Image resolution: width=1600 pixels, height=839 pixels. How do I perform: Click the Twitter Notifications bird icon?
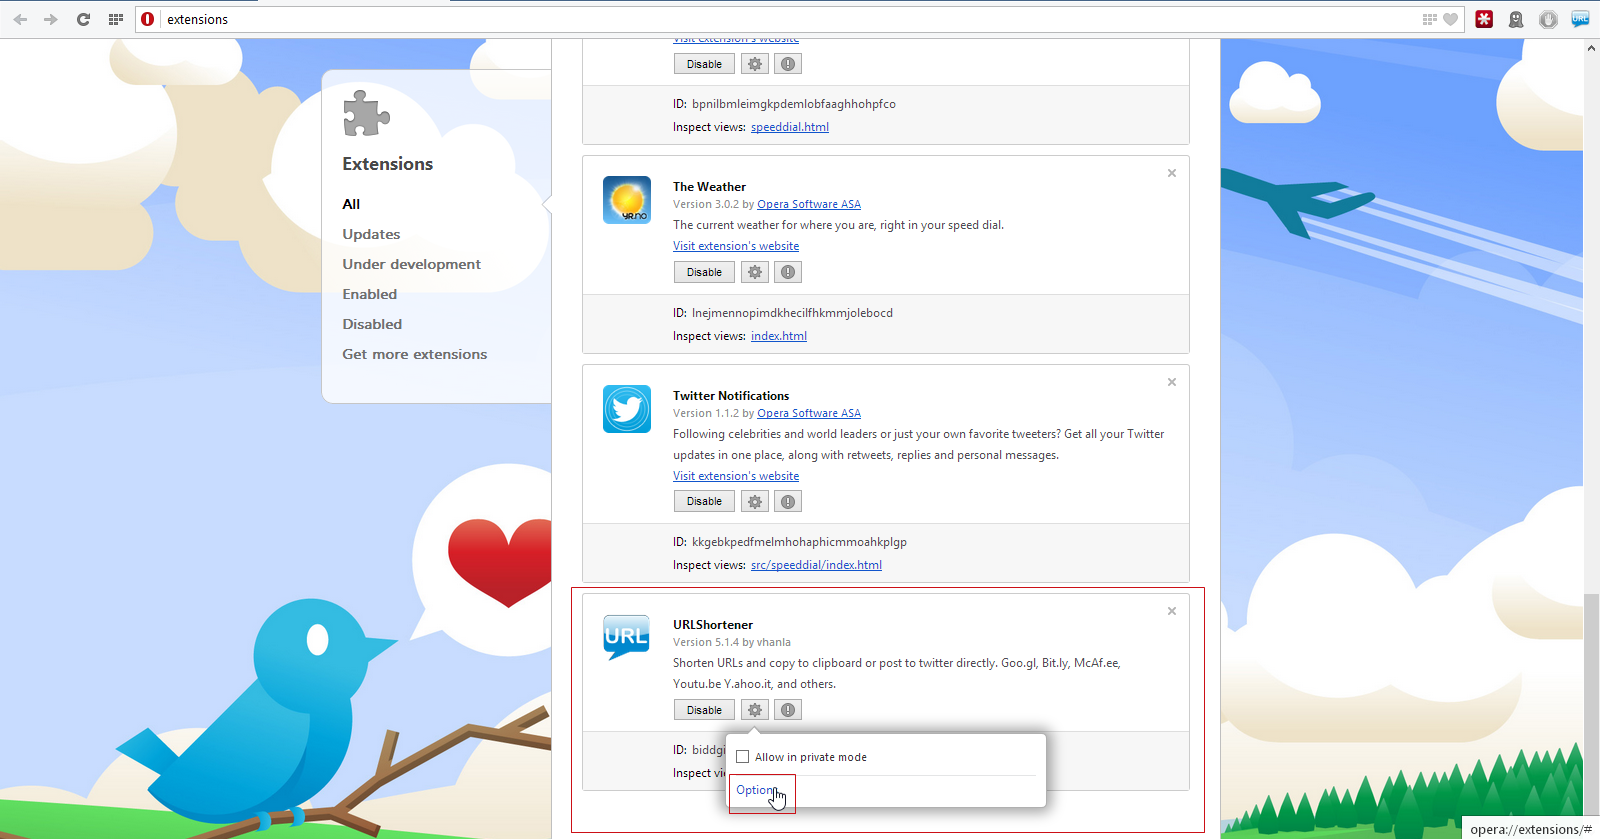[627, 409]
